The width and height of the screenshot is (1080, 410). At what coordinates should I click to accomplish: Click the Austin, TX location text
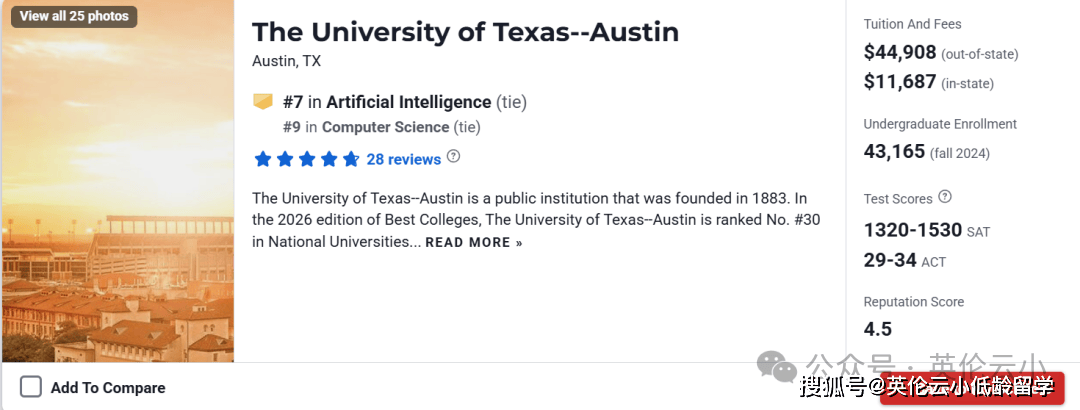click(x=286, y=61)
